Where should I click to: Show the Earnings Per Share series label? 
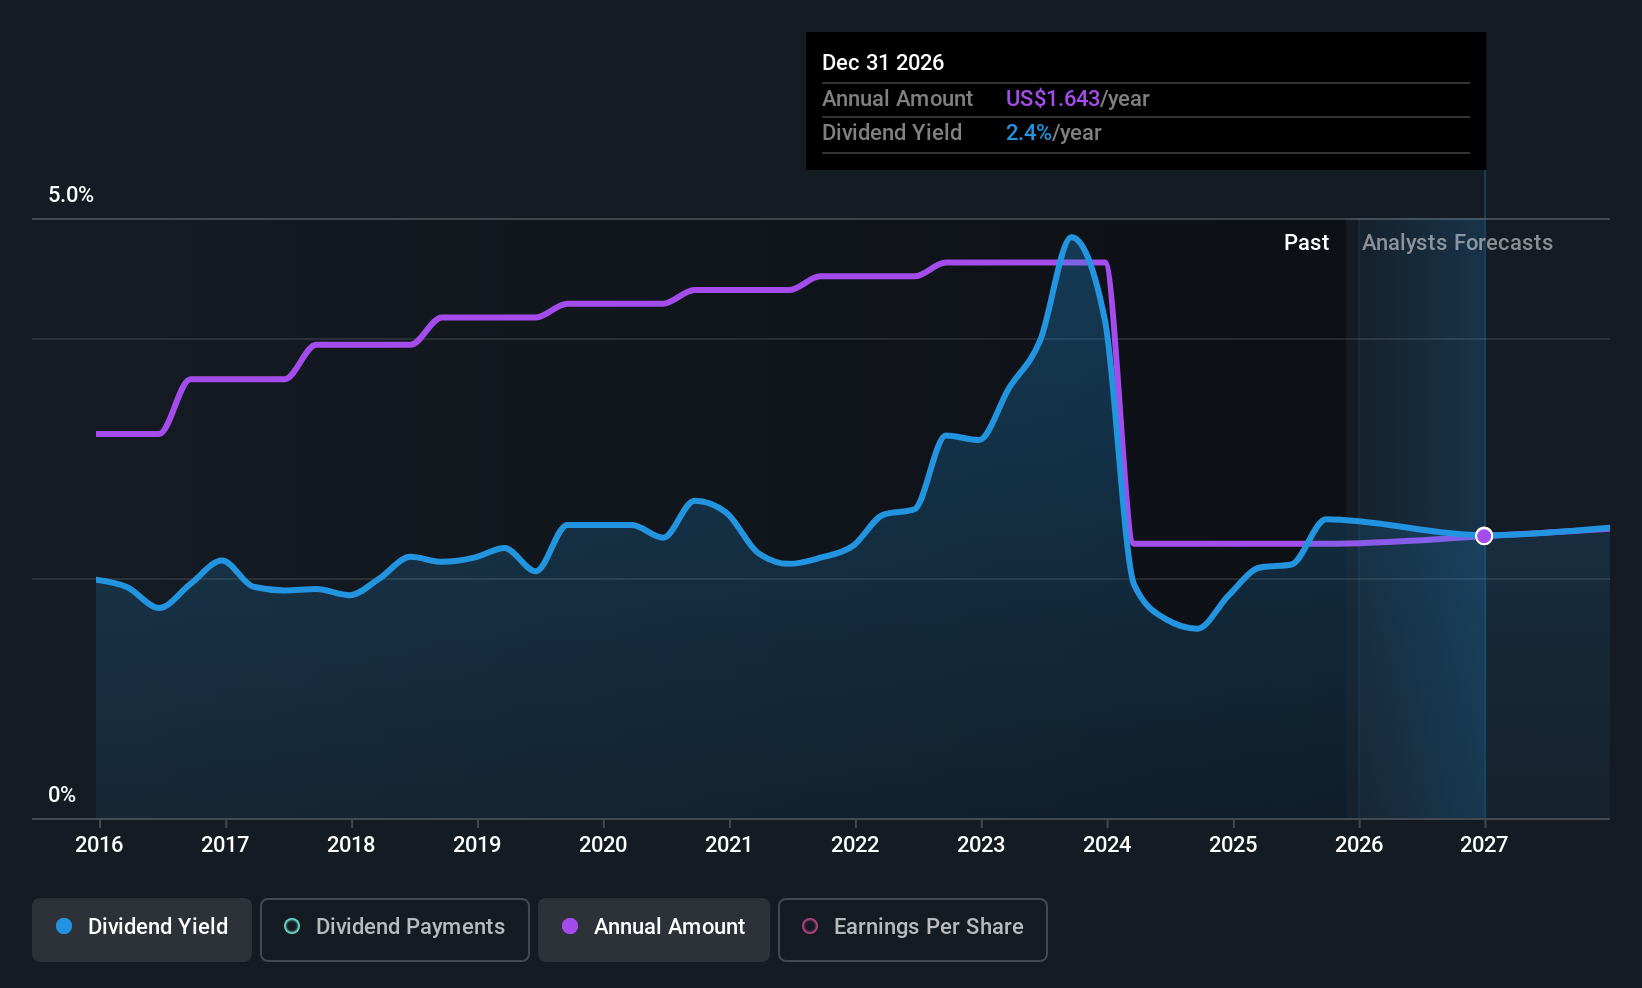point(928,927)
